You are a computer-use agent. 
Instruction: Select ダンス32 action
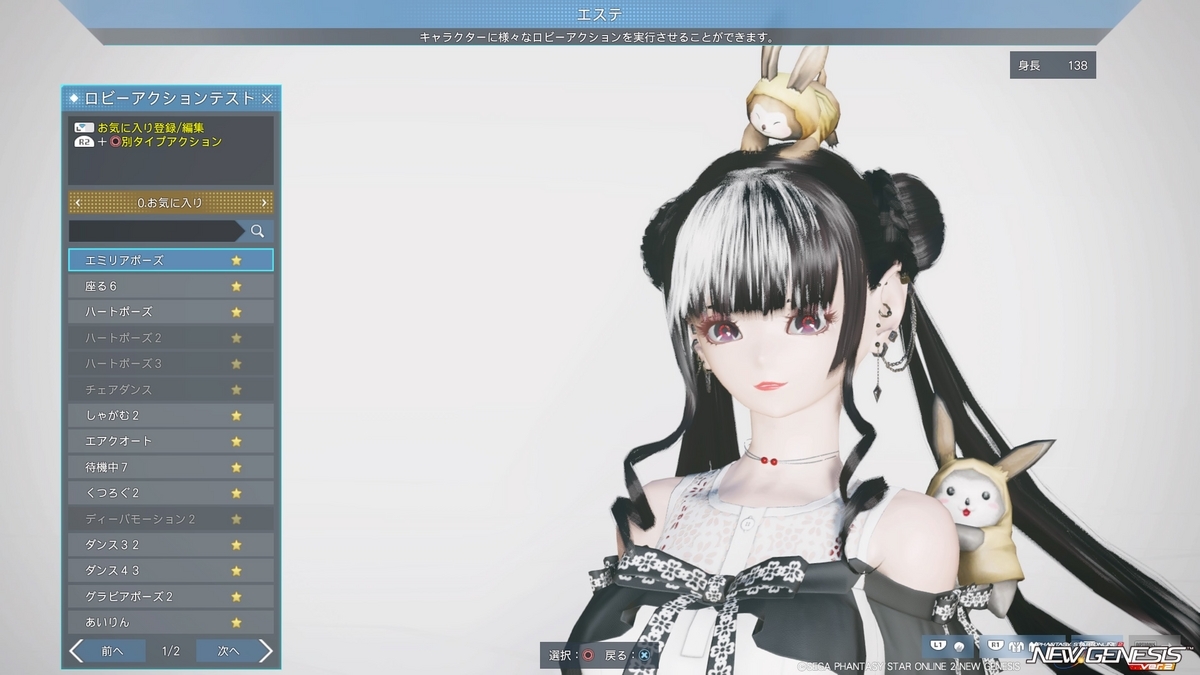click(x=171, y=545)
